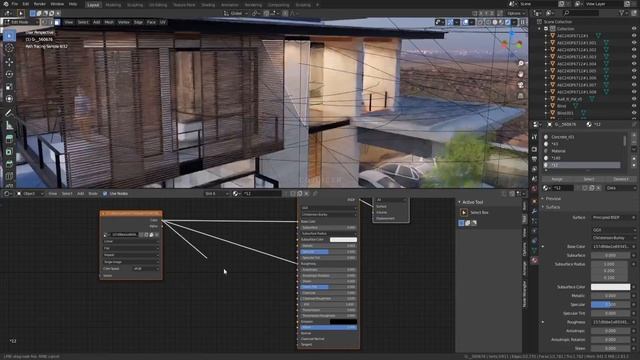Click the Blender logo menu icon

tap(5, 4)
